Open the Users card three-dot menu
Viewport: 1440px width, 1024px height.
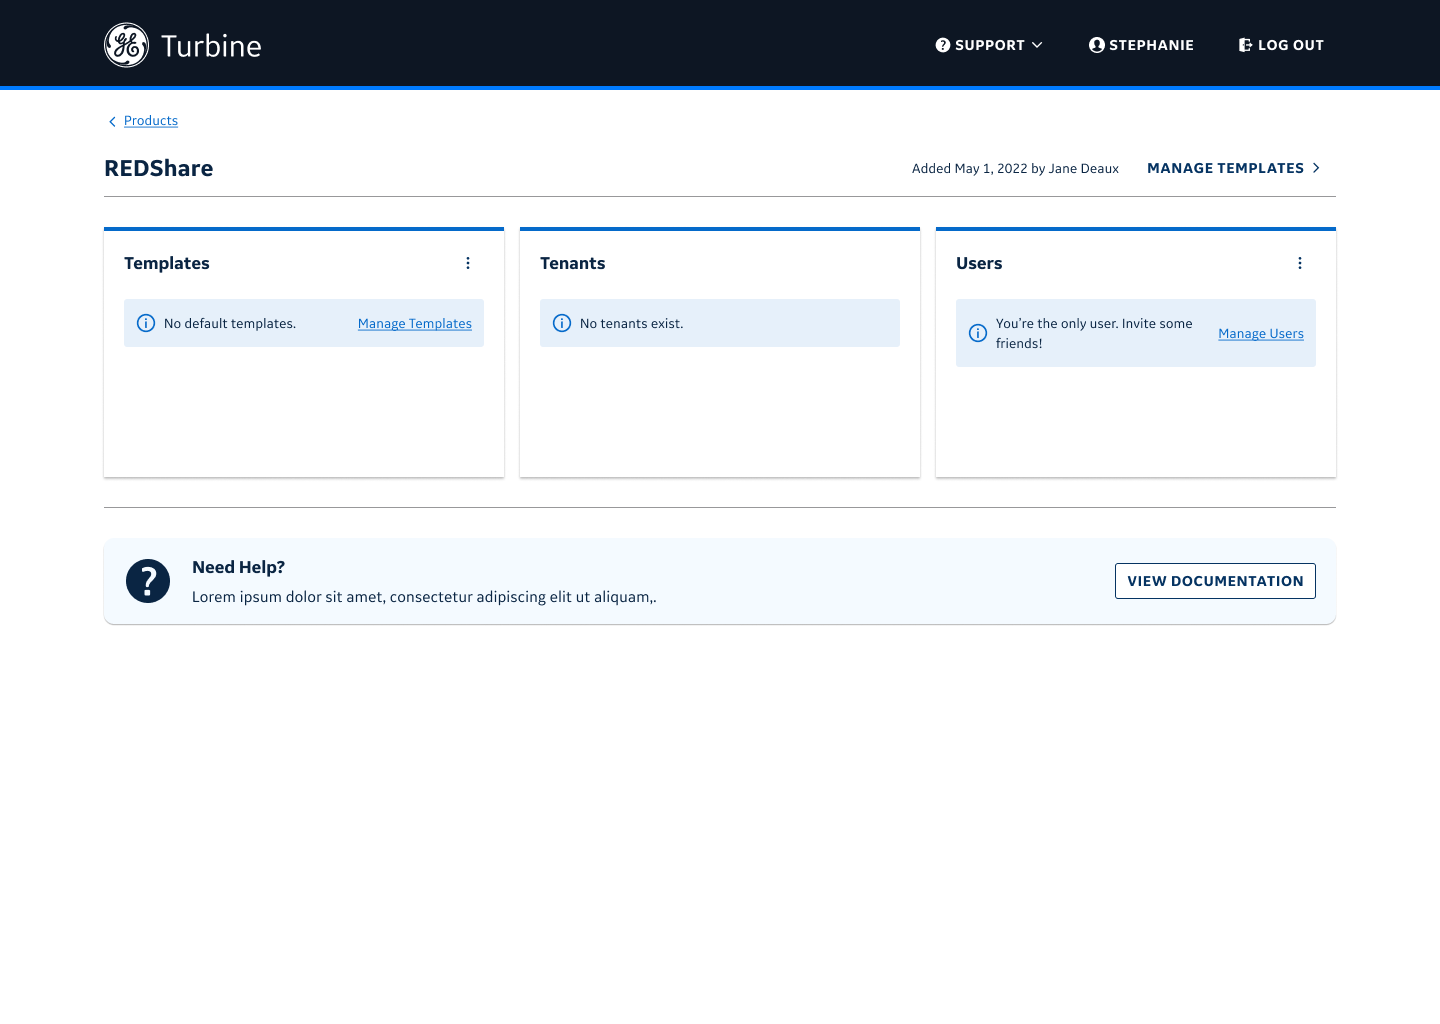coord(1300,263)
